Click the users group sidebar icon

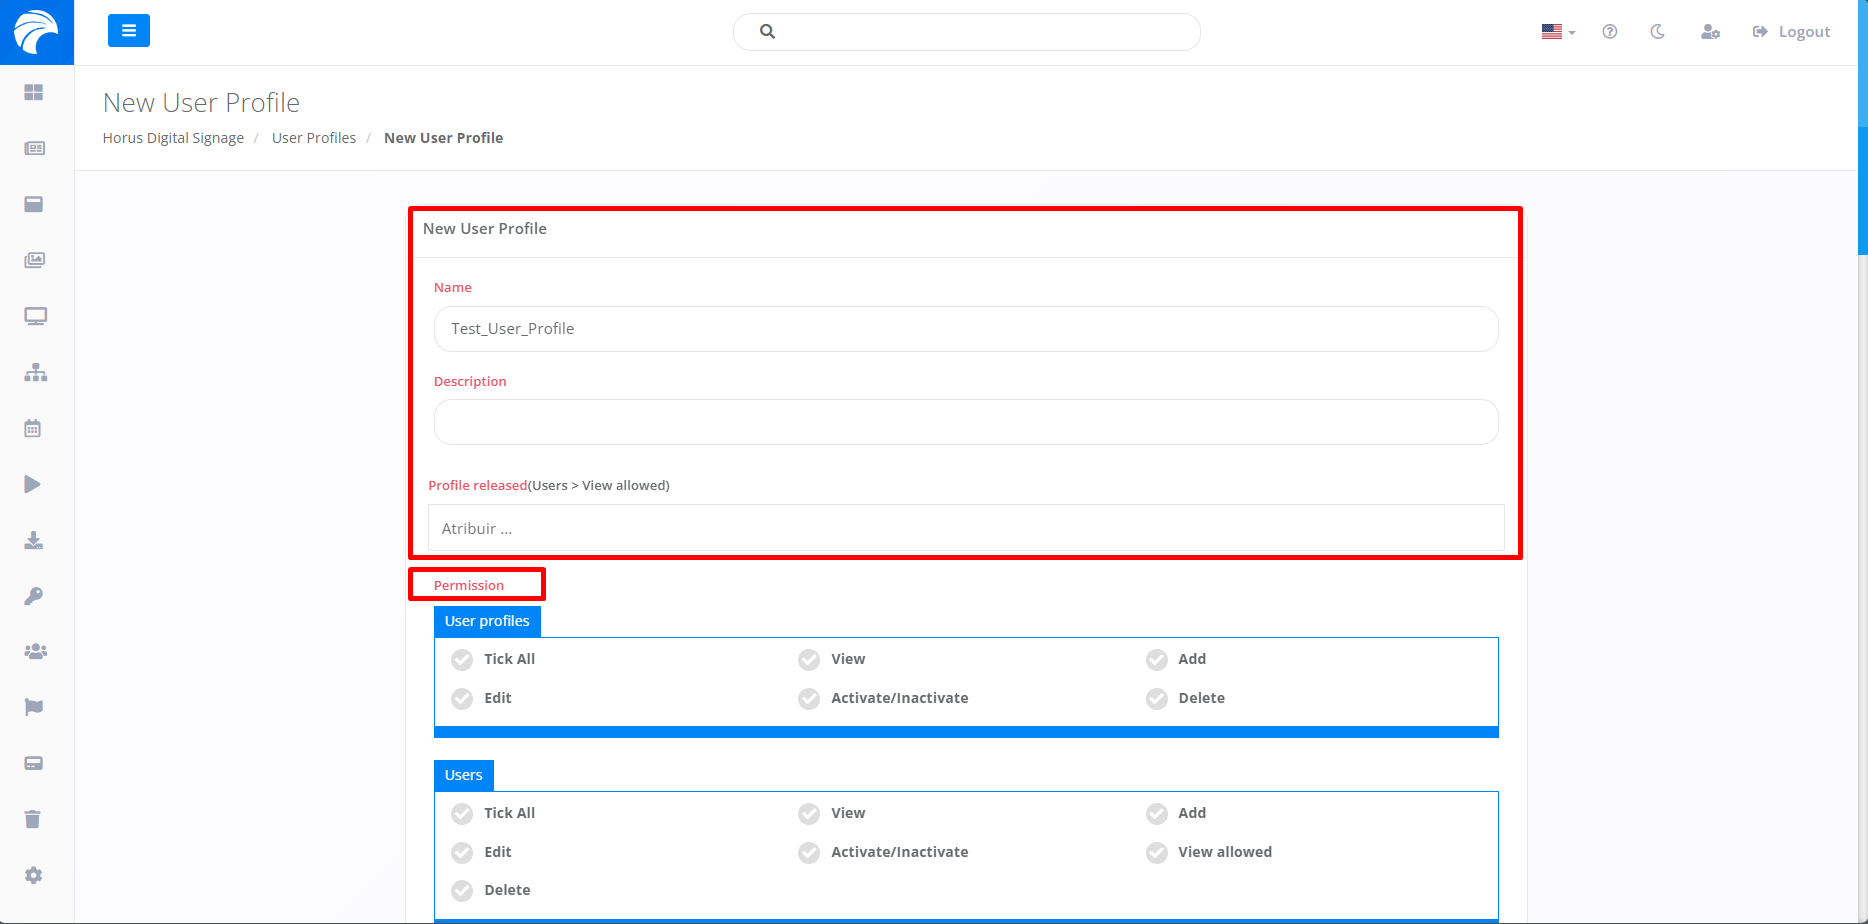click(35, 652)
